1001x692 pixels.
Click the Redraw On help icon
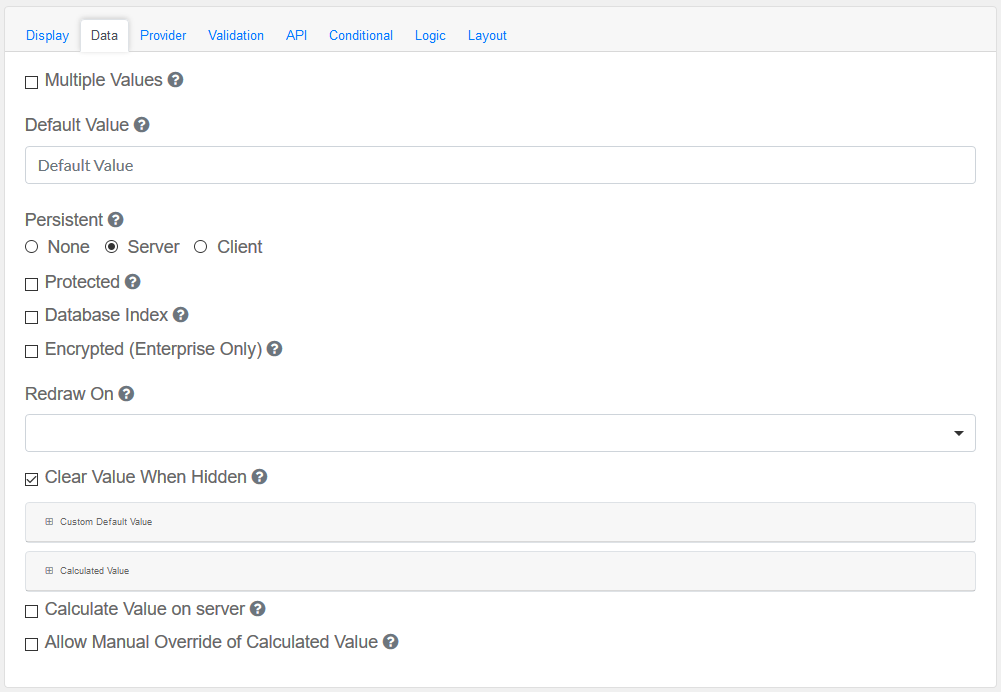127,394
